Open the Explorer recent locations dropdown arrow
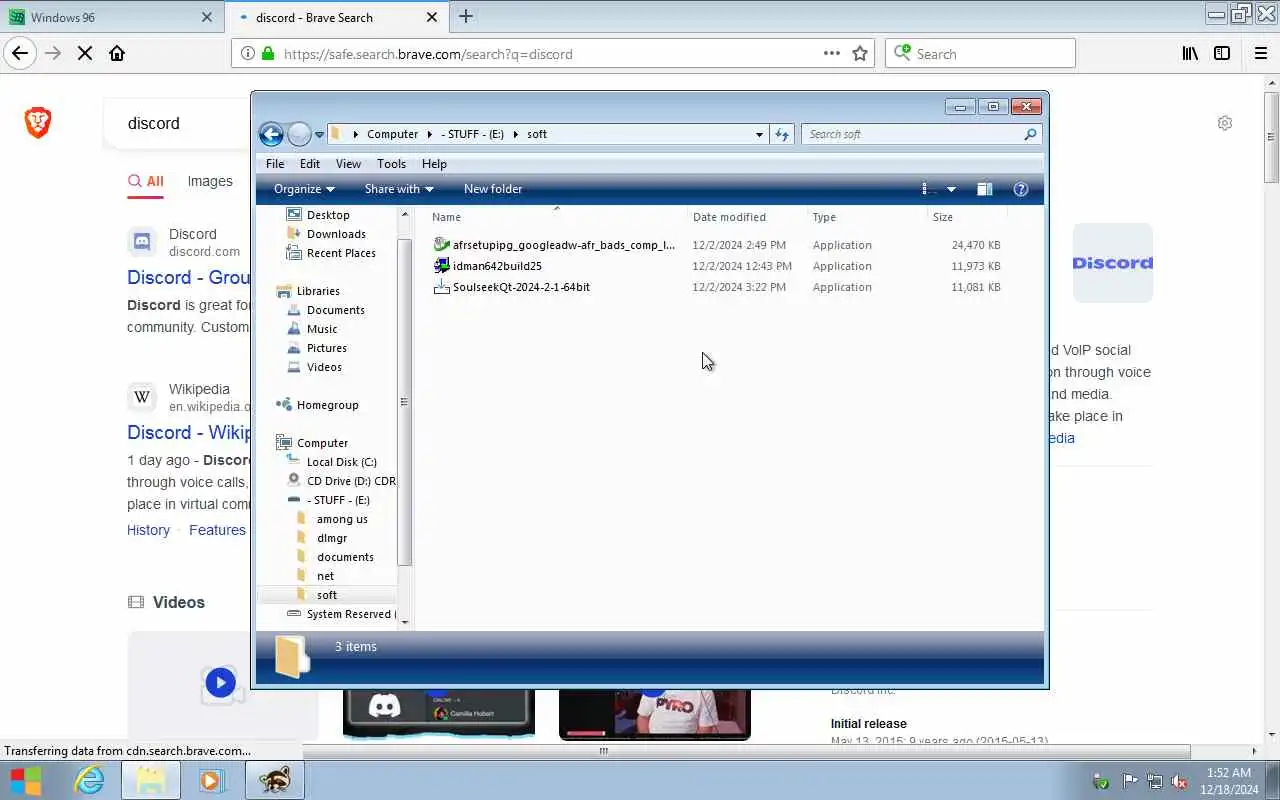This screenshot has width=1280, height=800. [x=319, y=134]
